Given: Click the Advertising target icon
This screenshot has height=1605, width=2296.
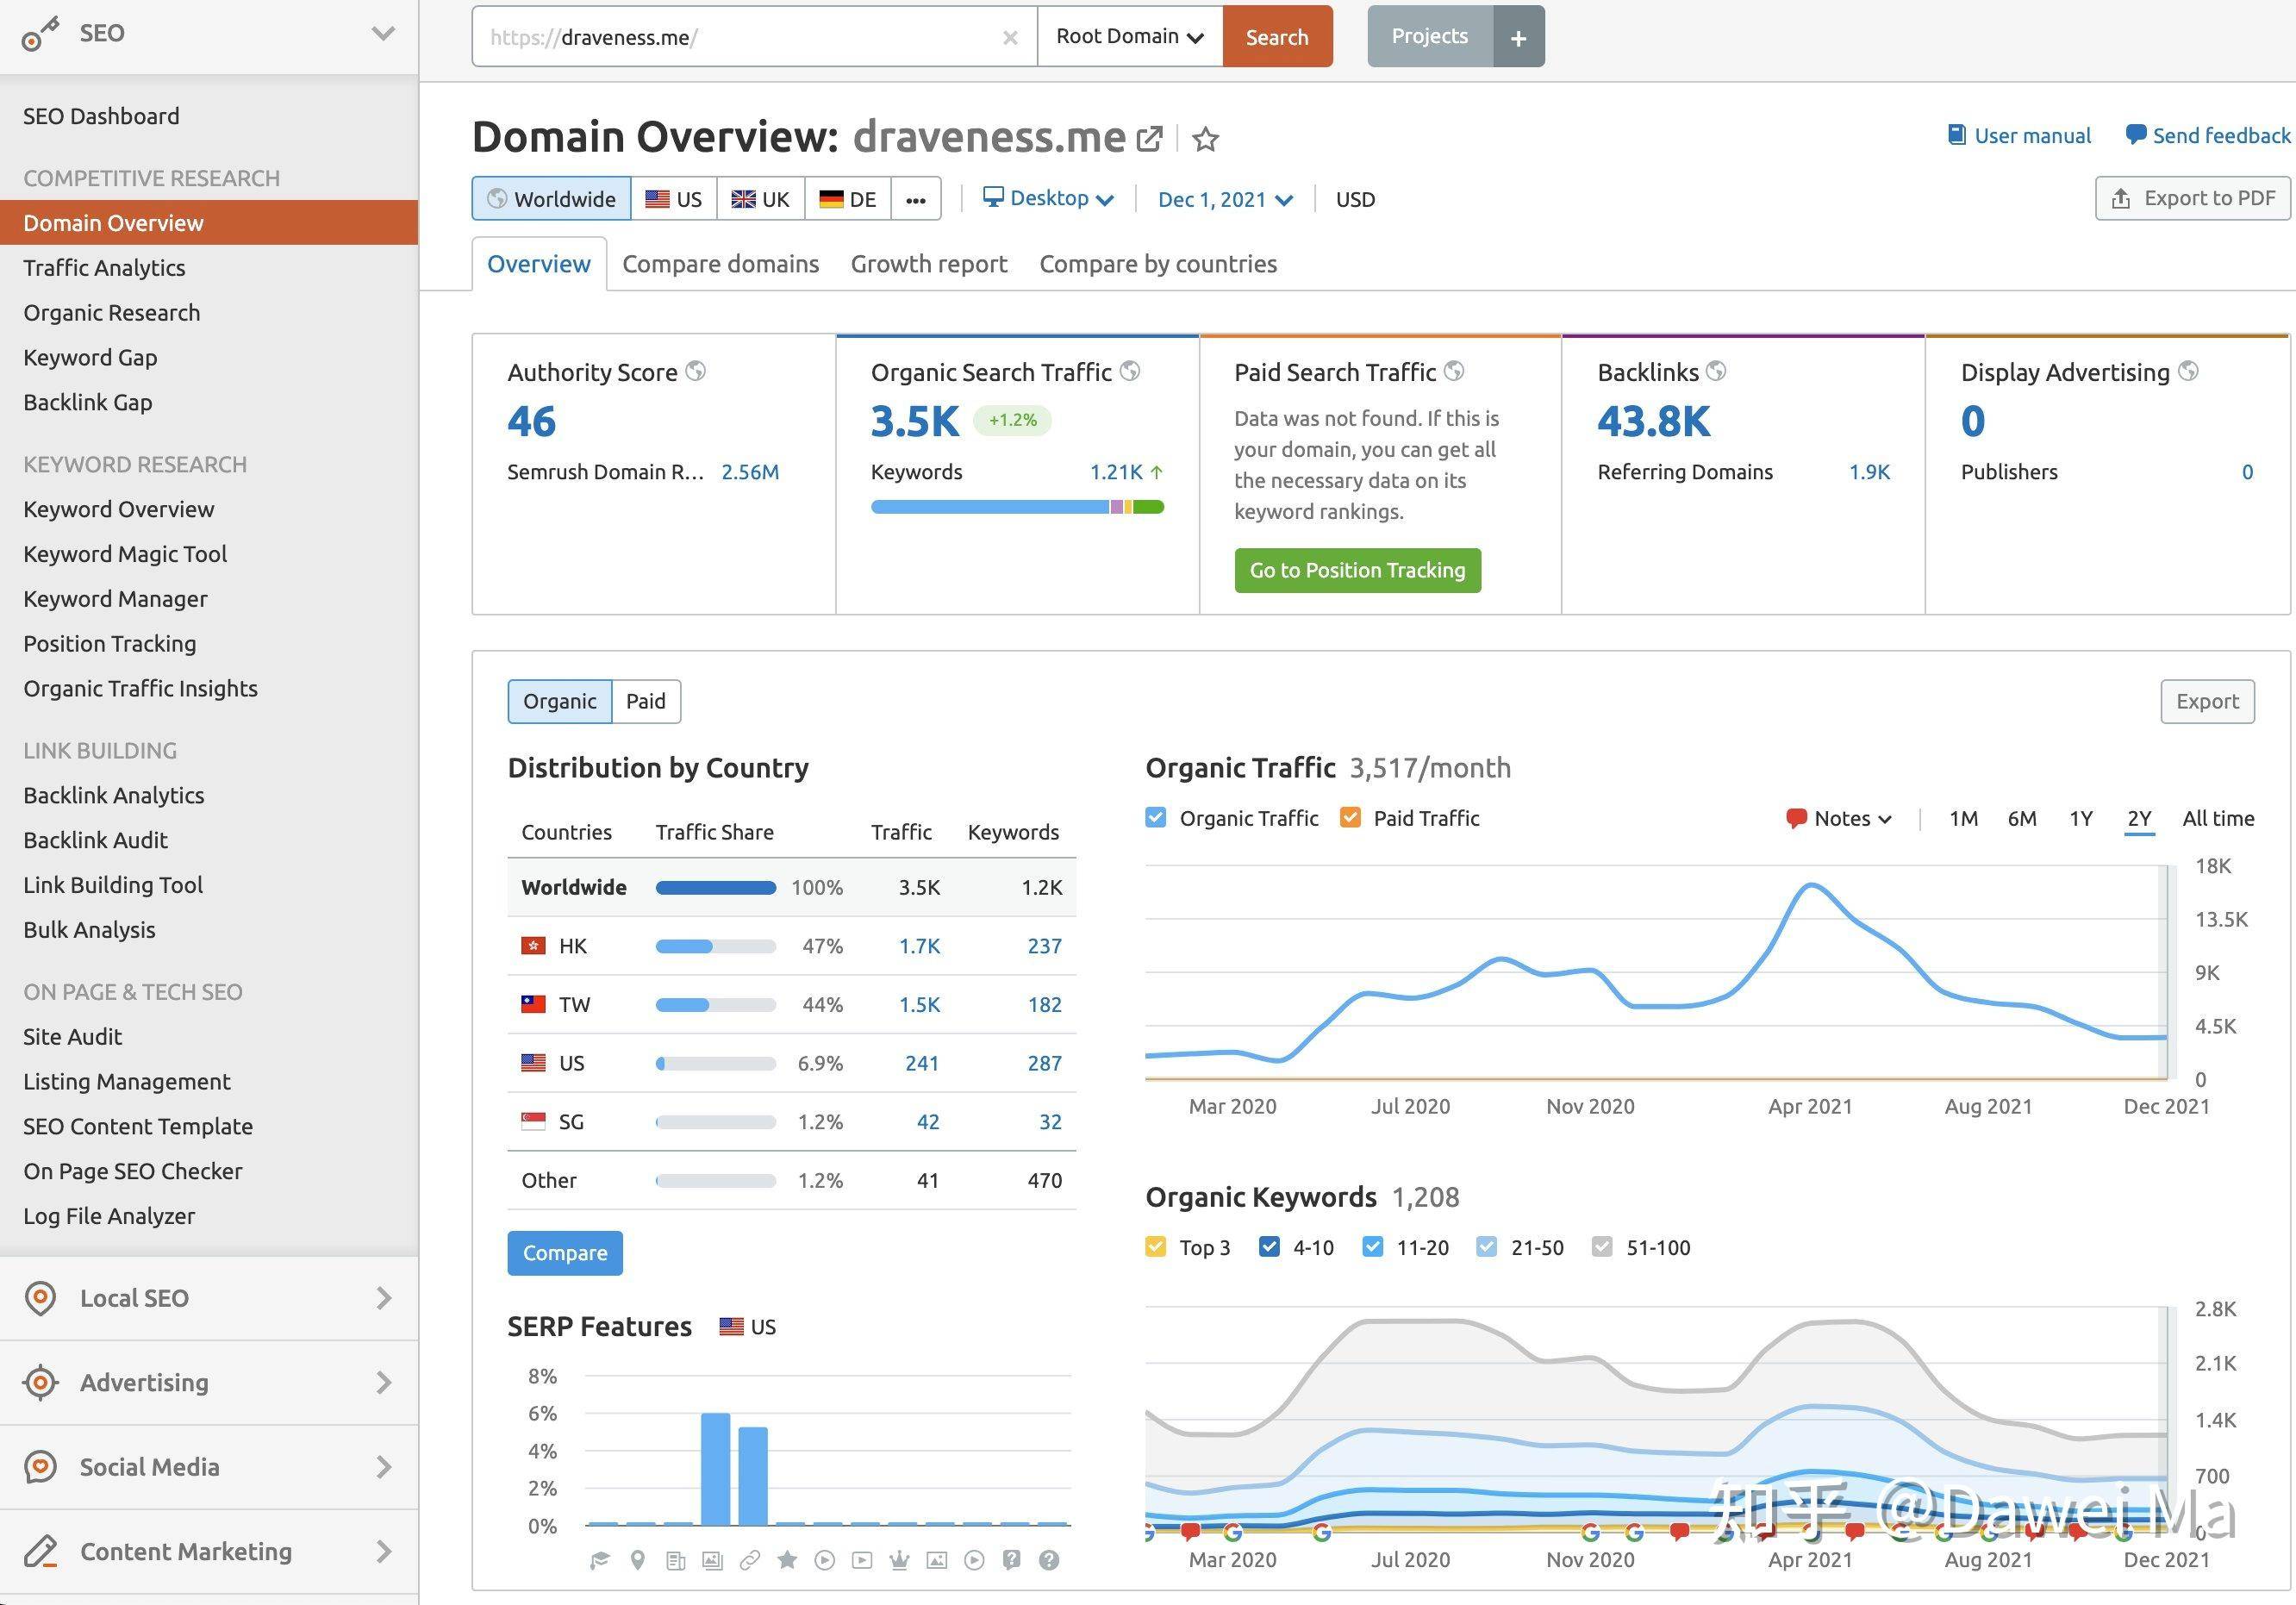Looking at the screenshot, I should coord(40,1382).
